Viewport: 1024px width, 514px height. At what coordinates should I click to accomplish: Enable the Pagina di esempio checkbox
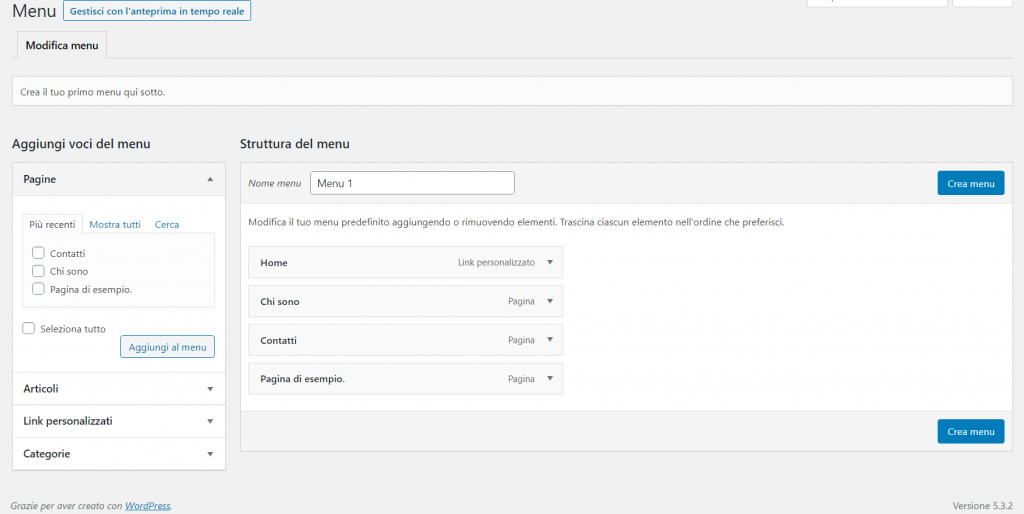(x=38, y=289)
